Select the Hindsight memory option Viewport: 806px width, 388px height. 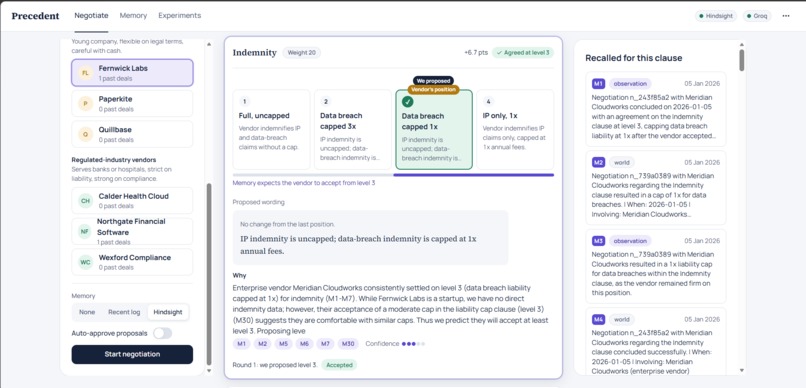[168, 312]
